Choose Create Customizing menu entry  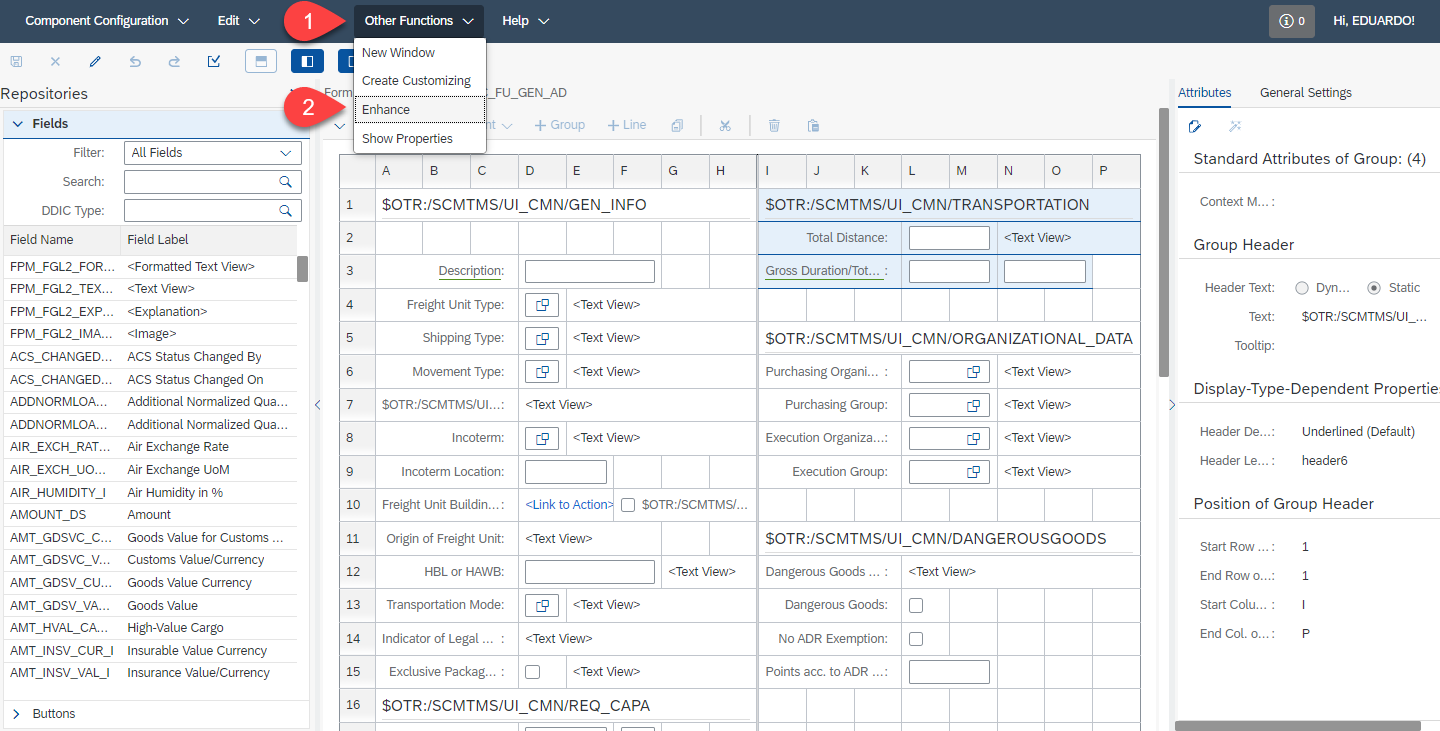pos(420,81)
